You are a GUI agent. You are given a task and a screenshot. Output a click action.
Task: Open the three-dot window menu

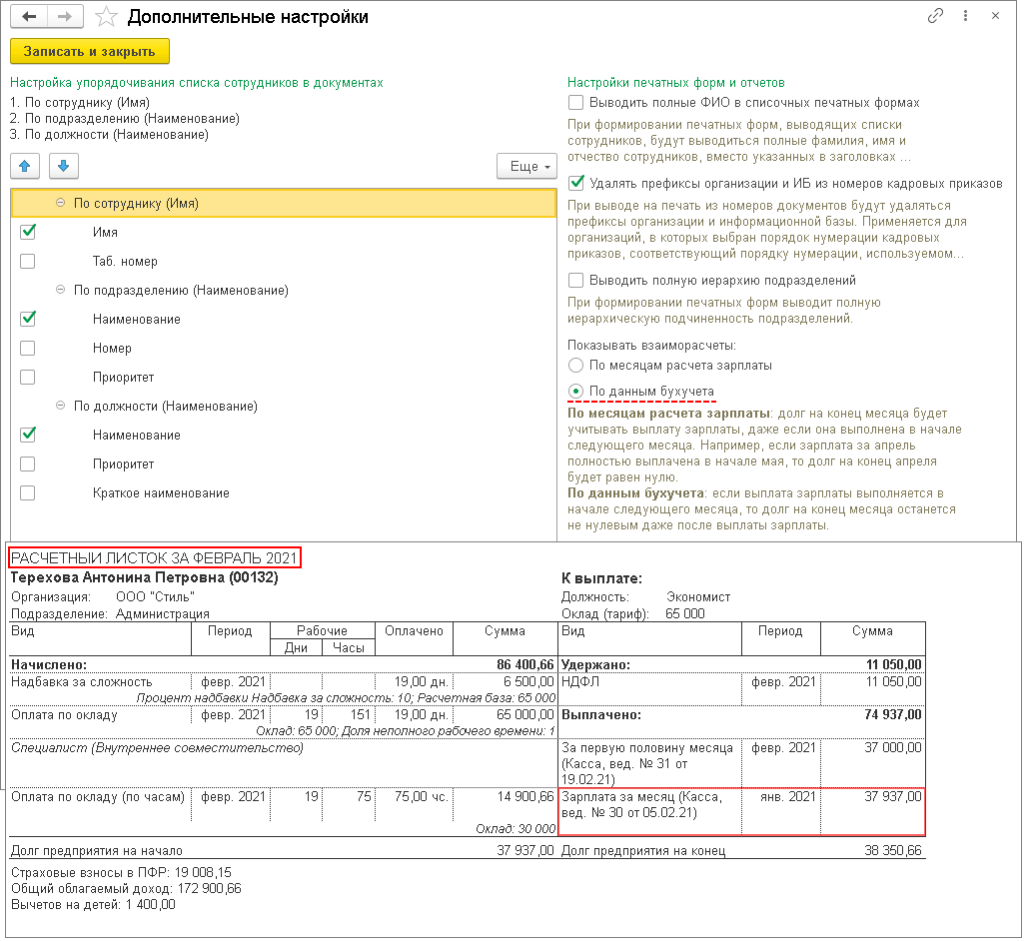tap(965, 16)
